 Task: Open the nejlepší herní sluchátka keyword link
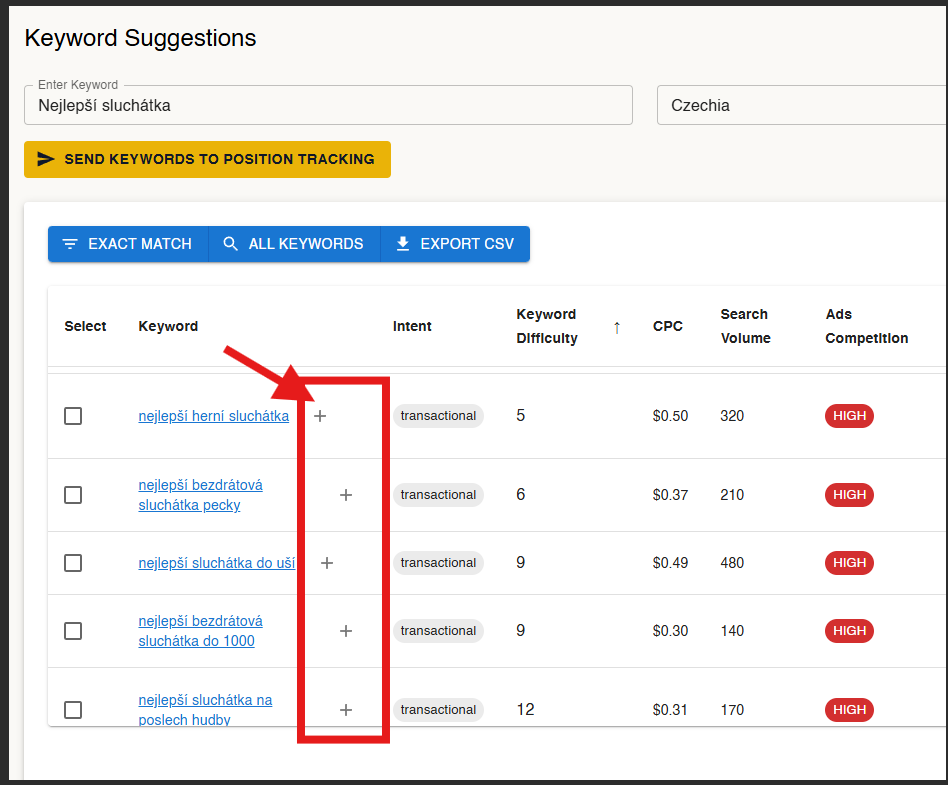(213, 416)
